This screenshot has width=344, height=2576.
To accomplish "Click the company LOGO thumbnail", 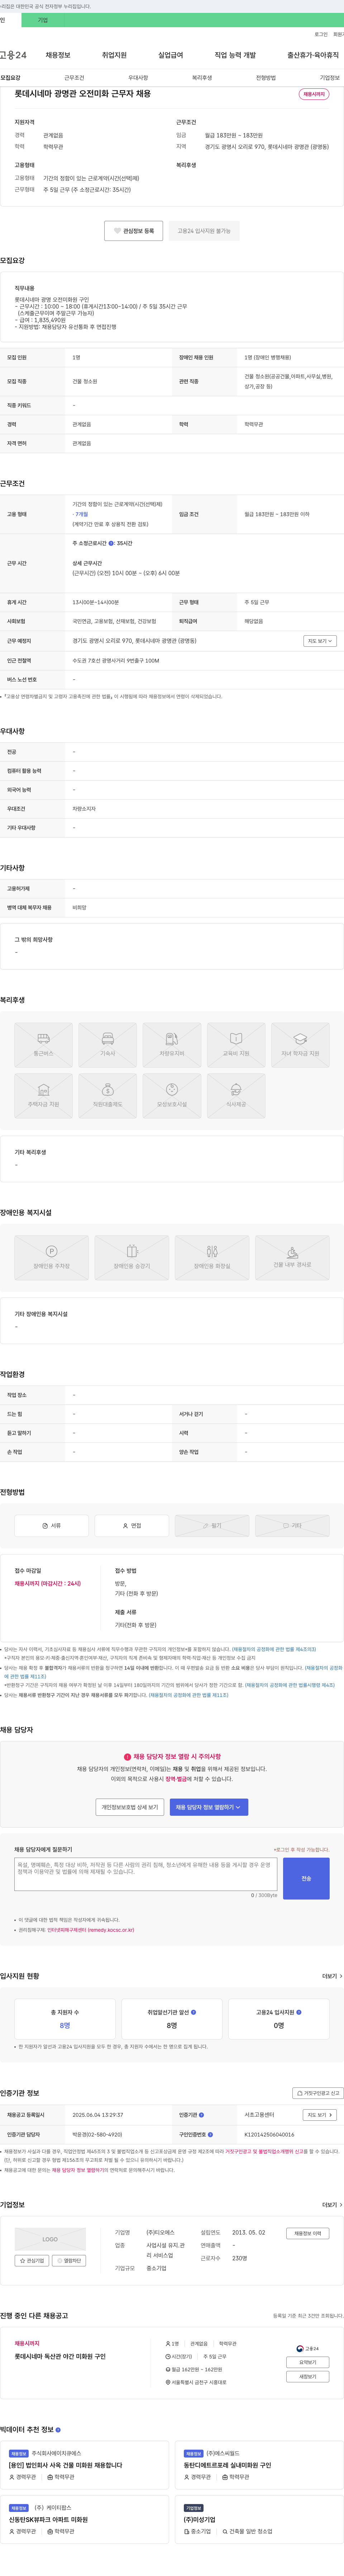I will (x=50, y=2239).
